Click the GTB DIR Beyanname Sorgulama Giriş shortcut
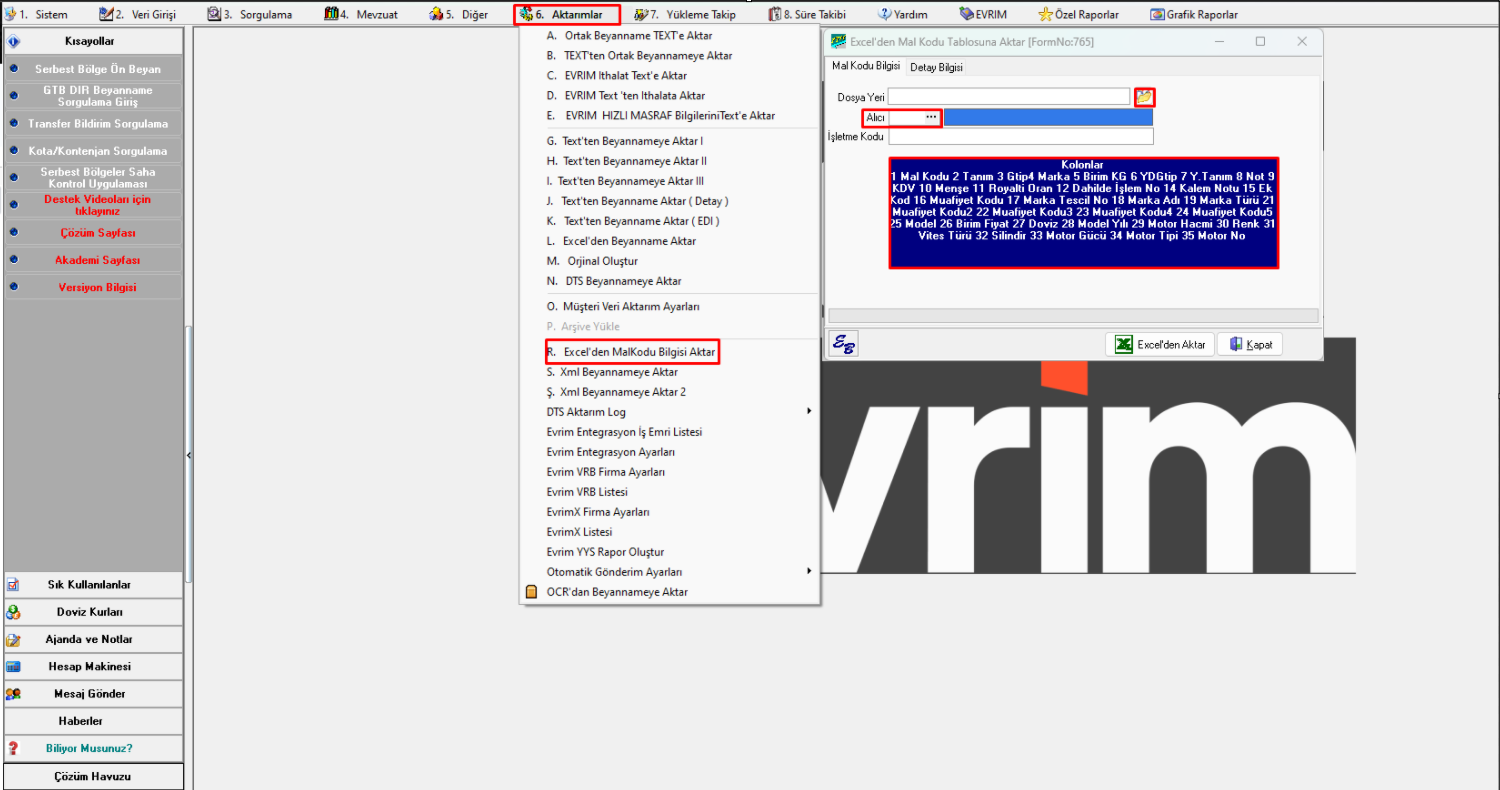 [x=93, y=96]
